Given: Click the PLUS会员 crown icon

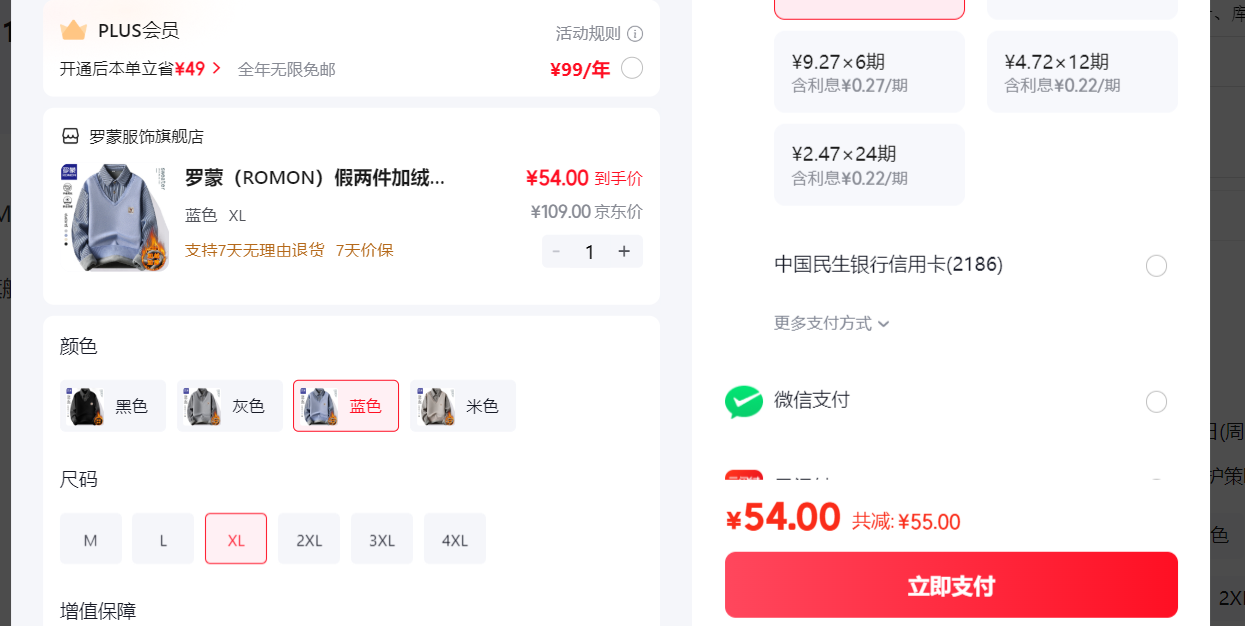Looking at the screenshot, I should tap(73, 30).
